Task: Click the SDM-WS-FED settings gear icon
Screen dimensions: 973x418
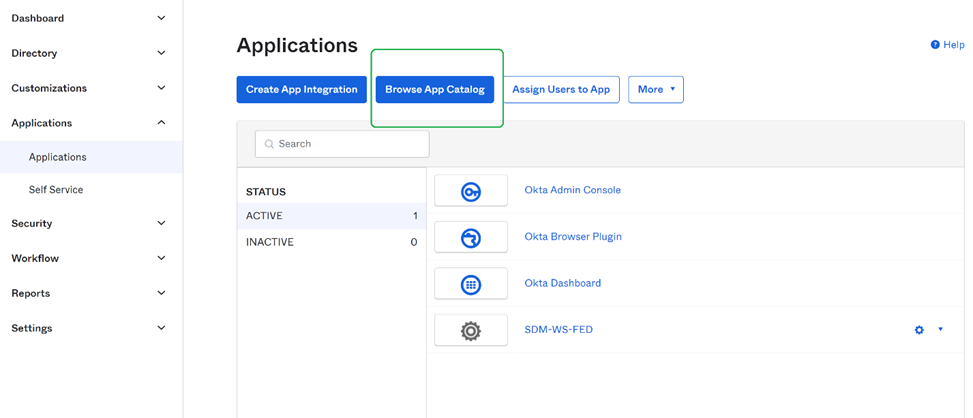Action: 919,330
